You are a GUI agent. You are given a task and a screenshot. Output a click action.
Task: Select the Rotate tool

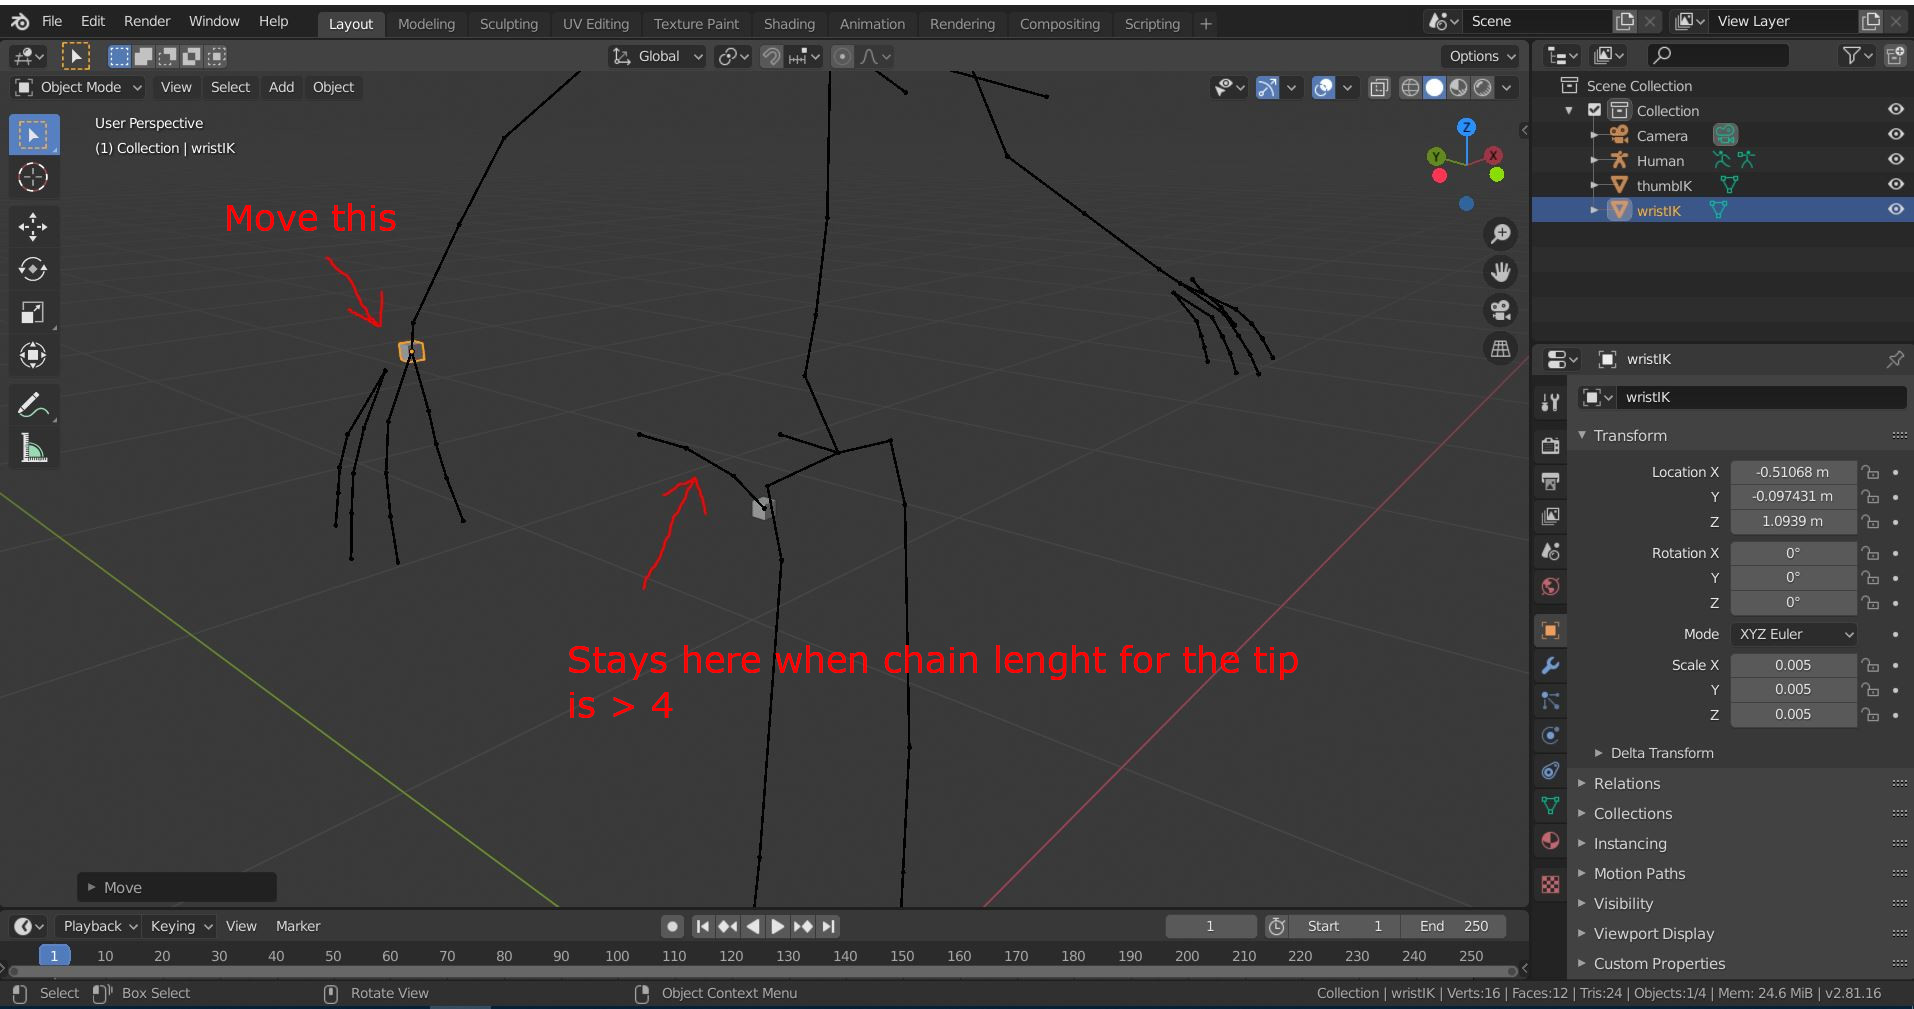[33, 269]
